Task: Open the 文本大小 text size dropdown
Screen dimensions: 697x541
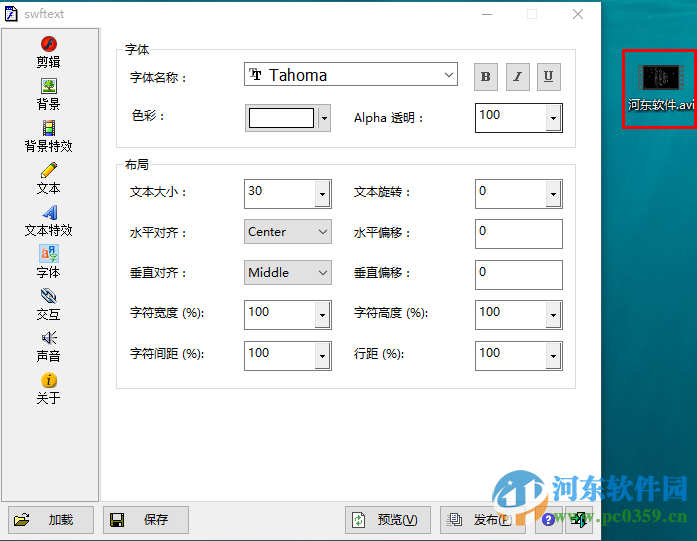Action: click(x=322, y=194)
